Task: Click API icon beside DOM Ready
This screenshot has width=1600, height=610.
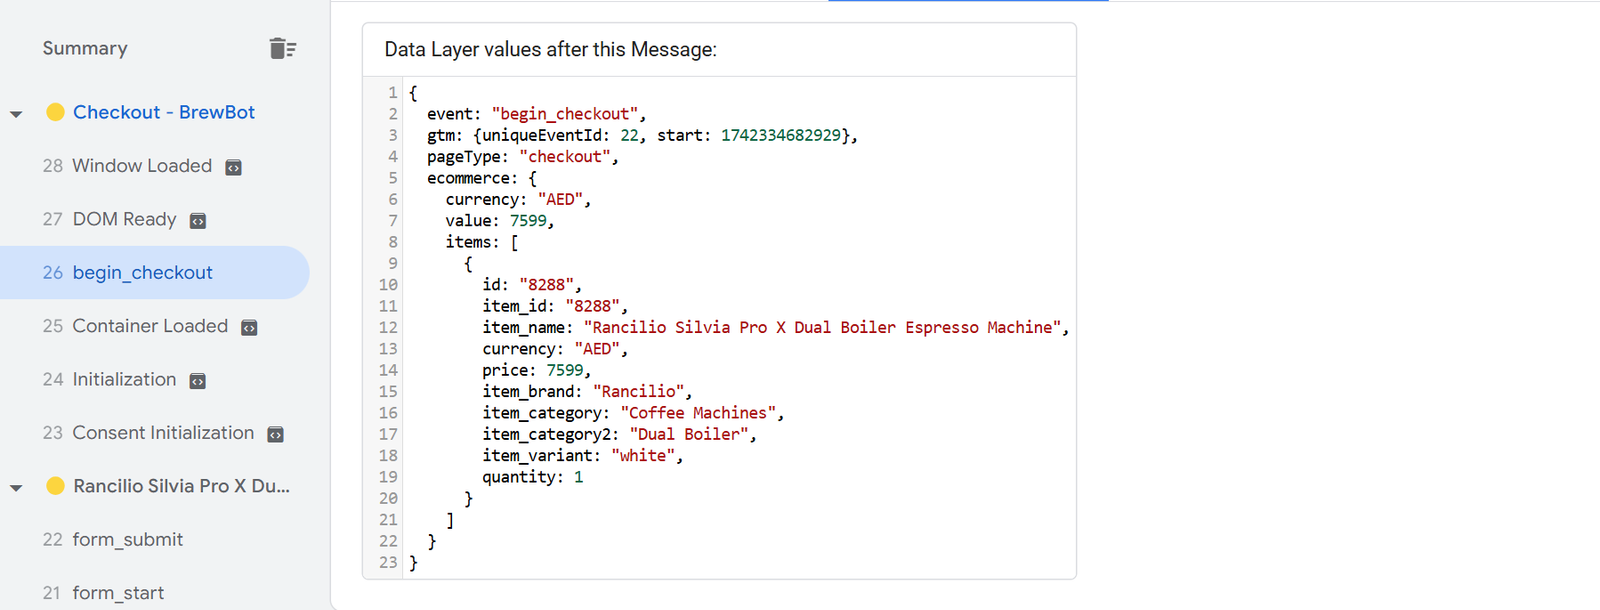Action: 198,221
